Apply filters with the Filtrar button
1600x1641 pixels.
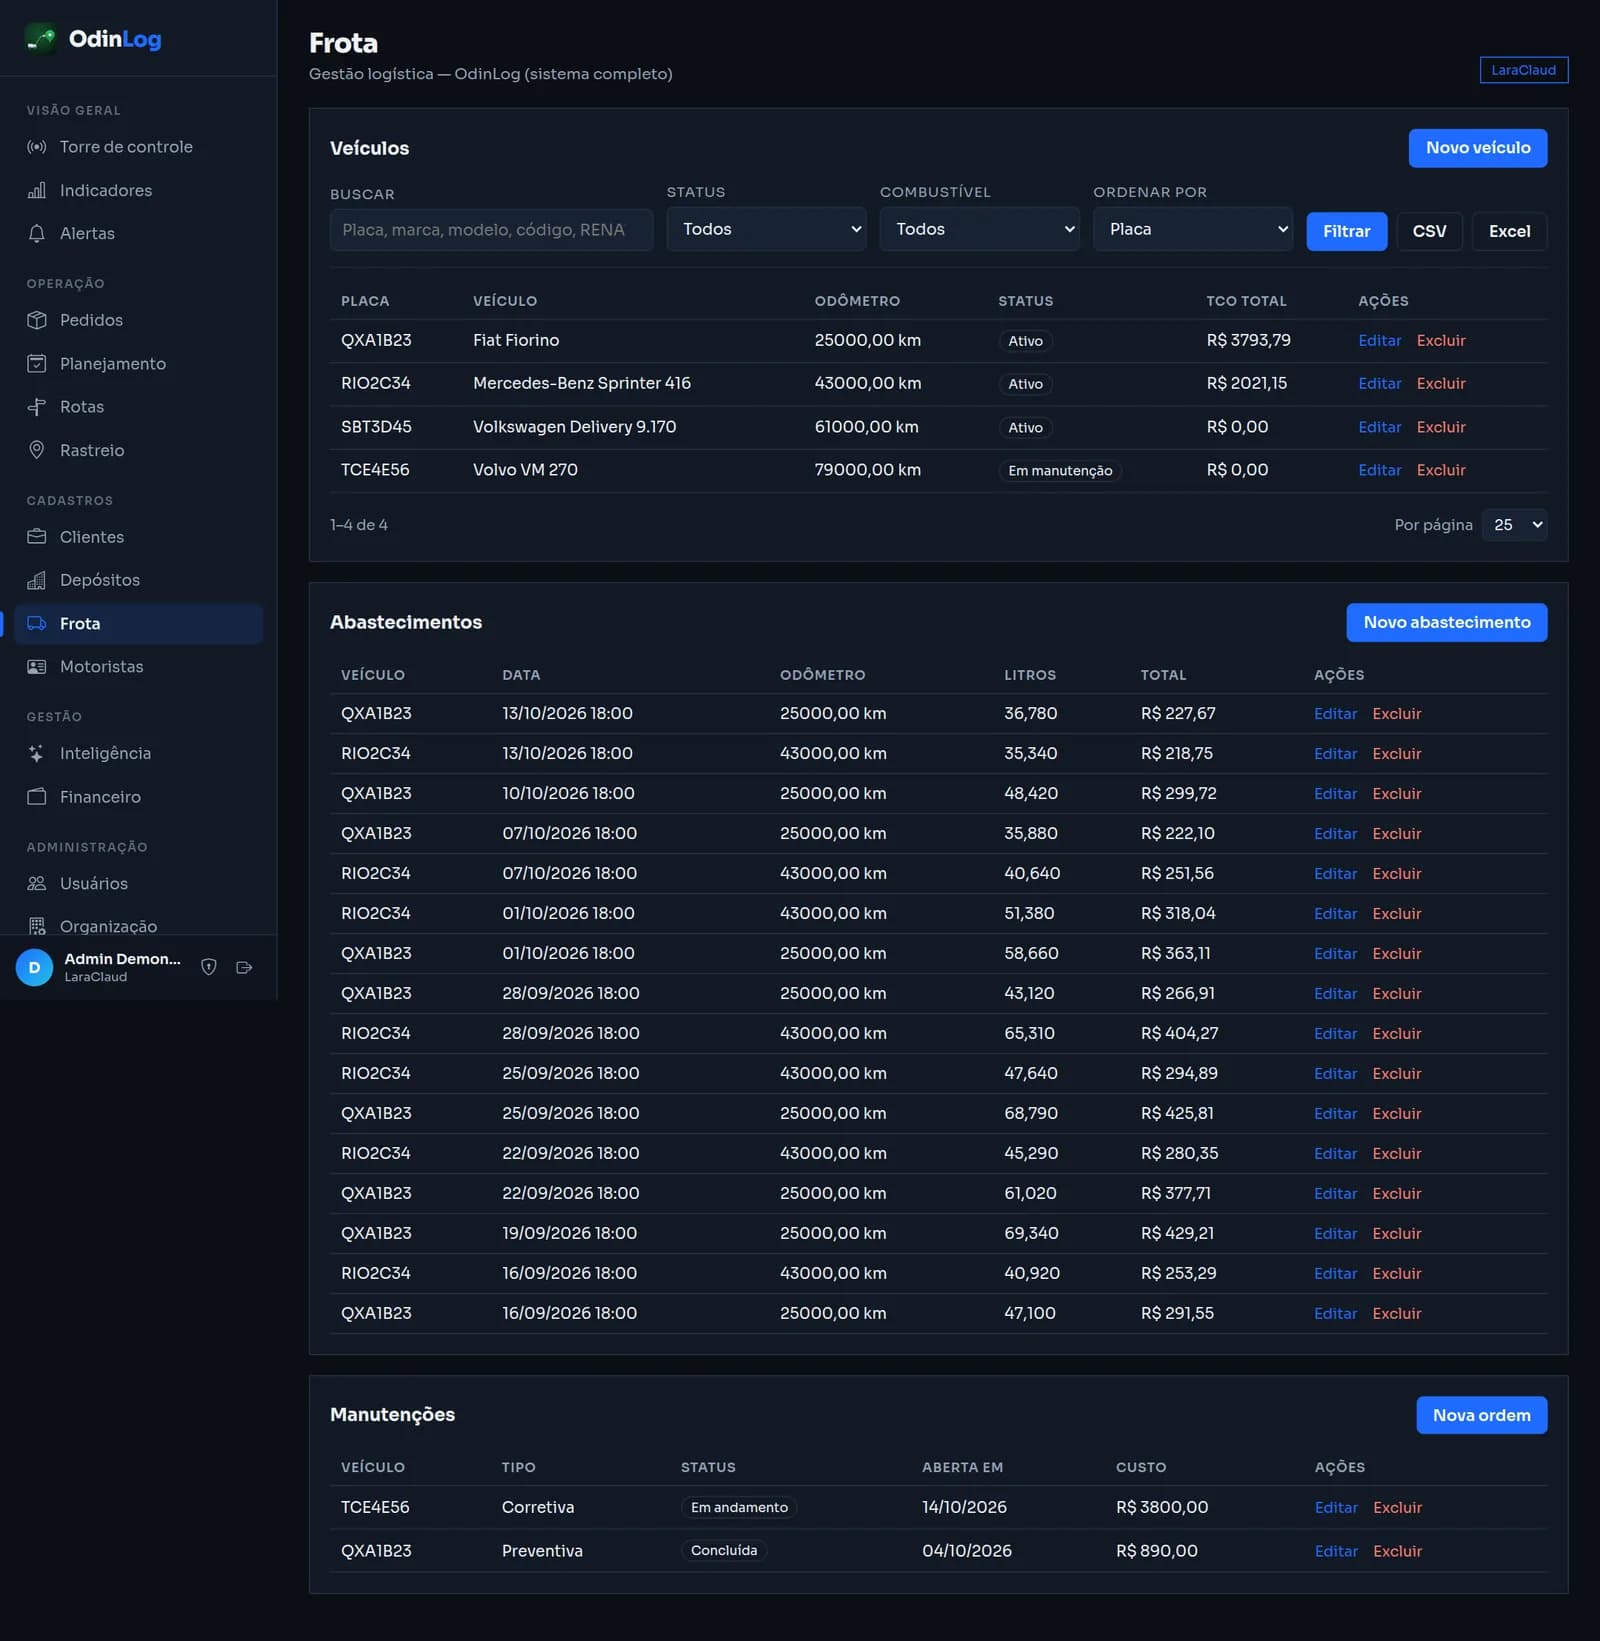tap(1346, 231)
